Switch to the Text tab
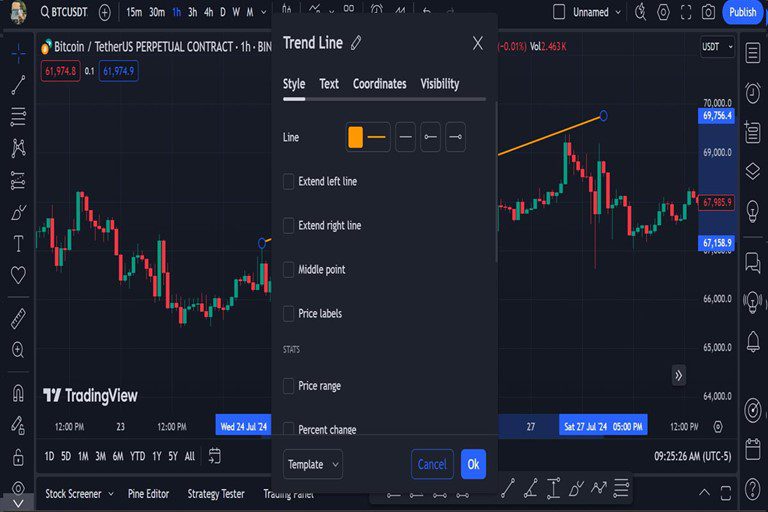 [329, 84]
